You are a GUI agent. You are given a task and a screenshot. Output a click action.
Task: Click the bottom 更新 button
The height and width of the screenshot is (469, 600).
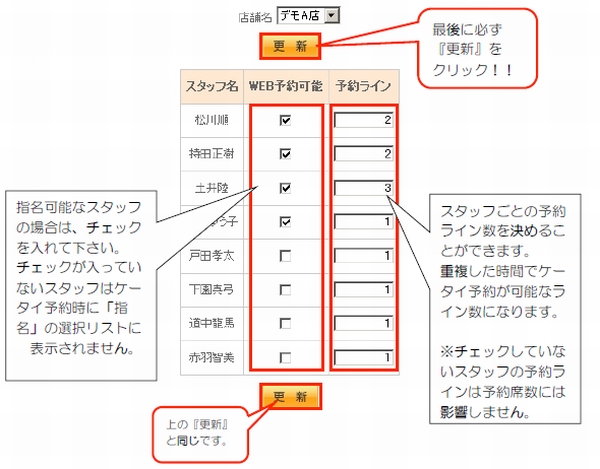point(290,397)
